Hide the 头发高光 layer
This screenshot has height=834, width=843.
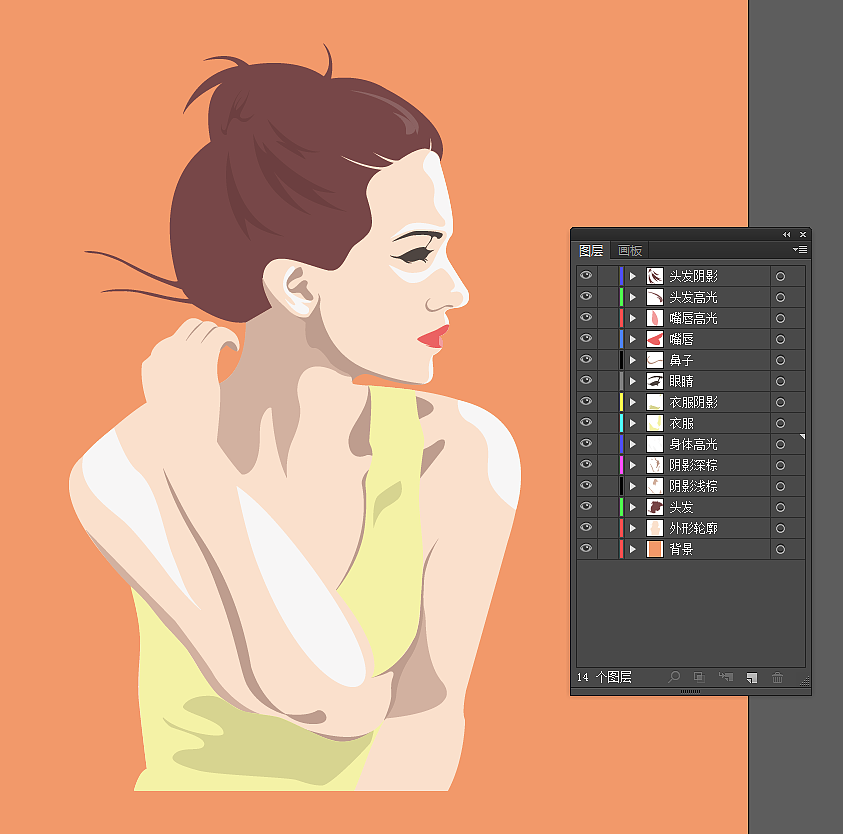pyautogui.click(x=586, y=296)
